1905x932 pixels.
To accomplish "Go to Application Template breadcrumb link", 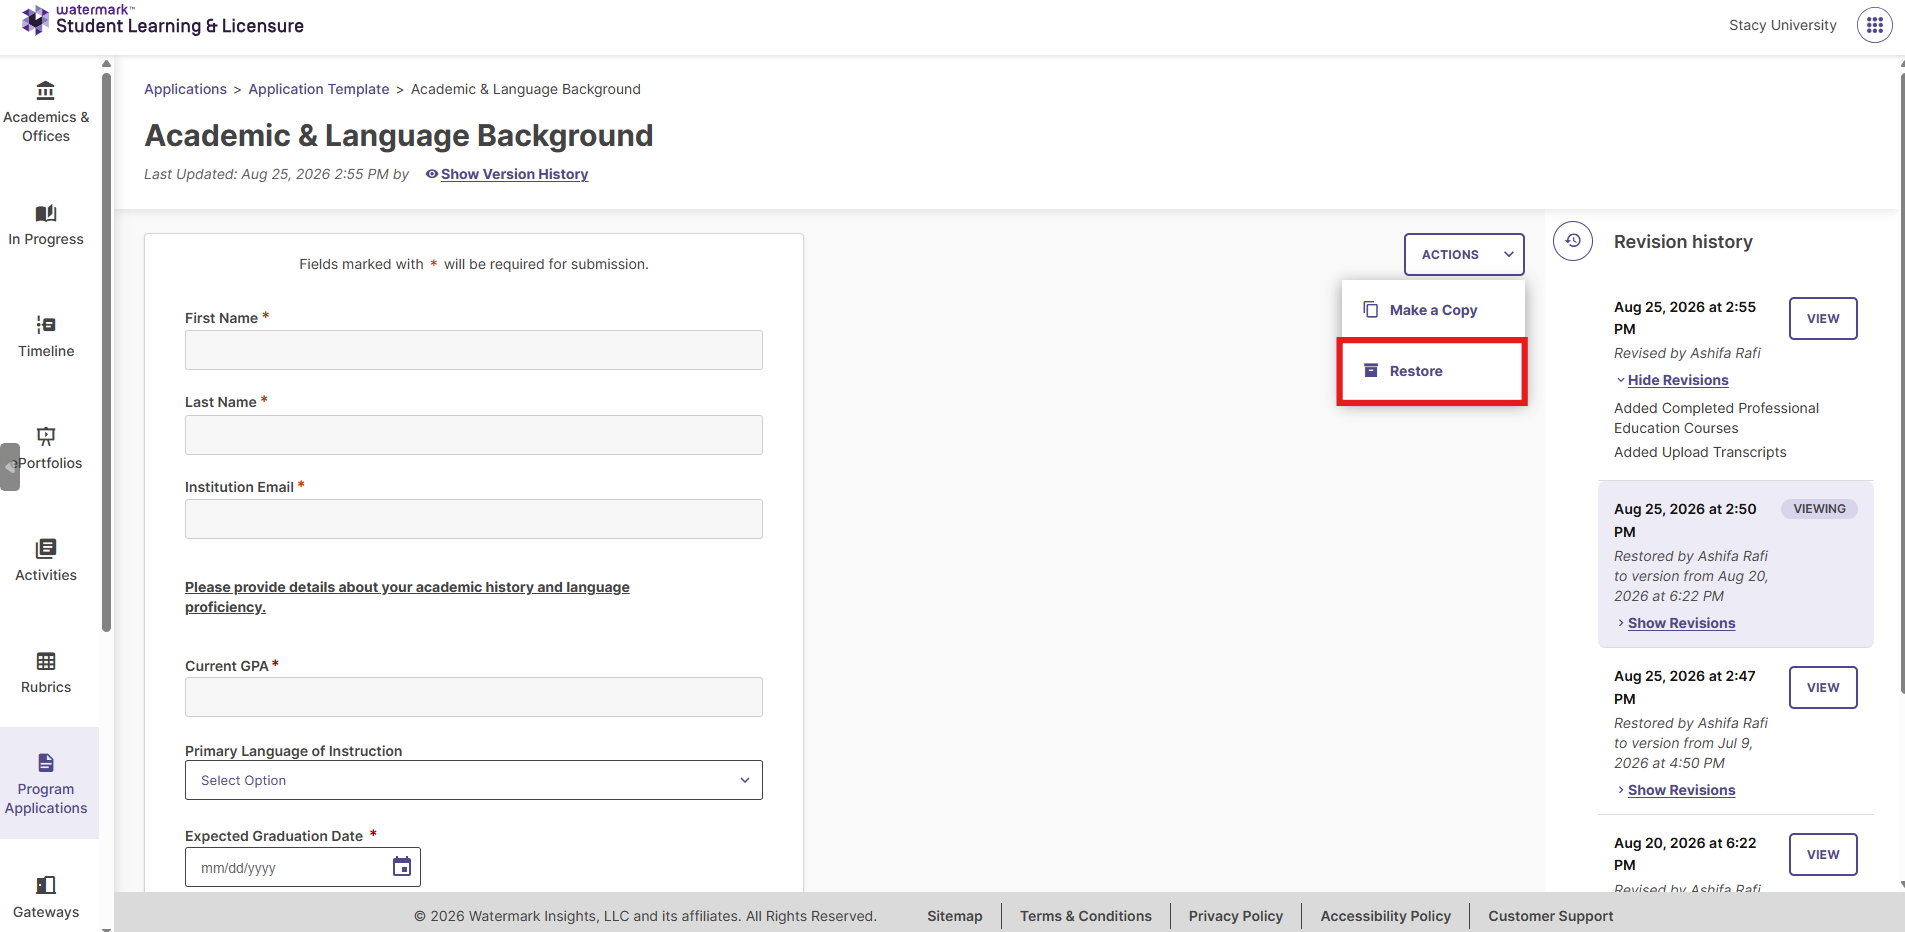I will (x=319, y=89).
